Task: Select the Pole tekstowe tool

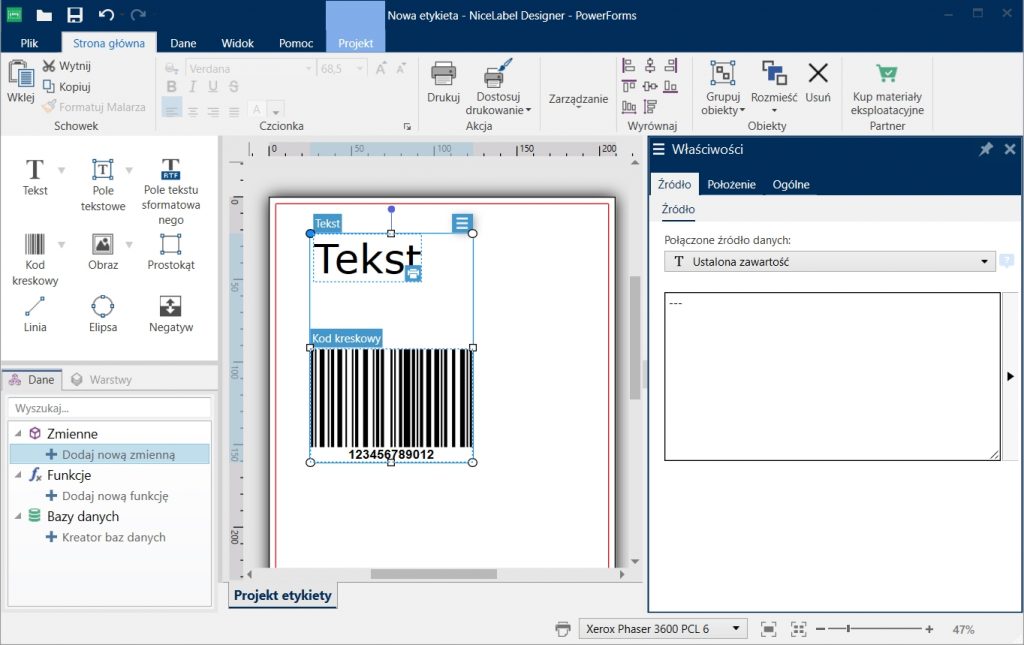Action: [103, 185]
